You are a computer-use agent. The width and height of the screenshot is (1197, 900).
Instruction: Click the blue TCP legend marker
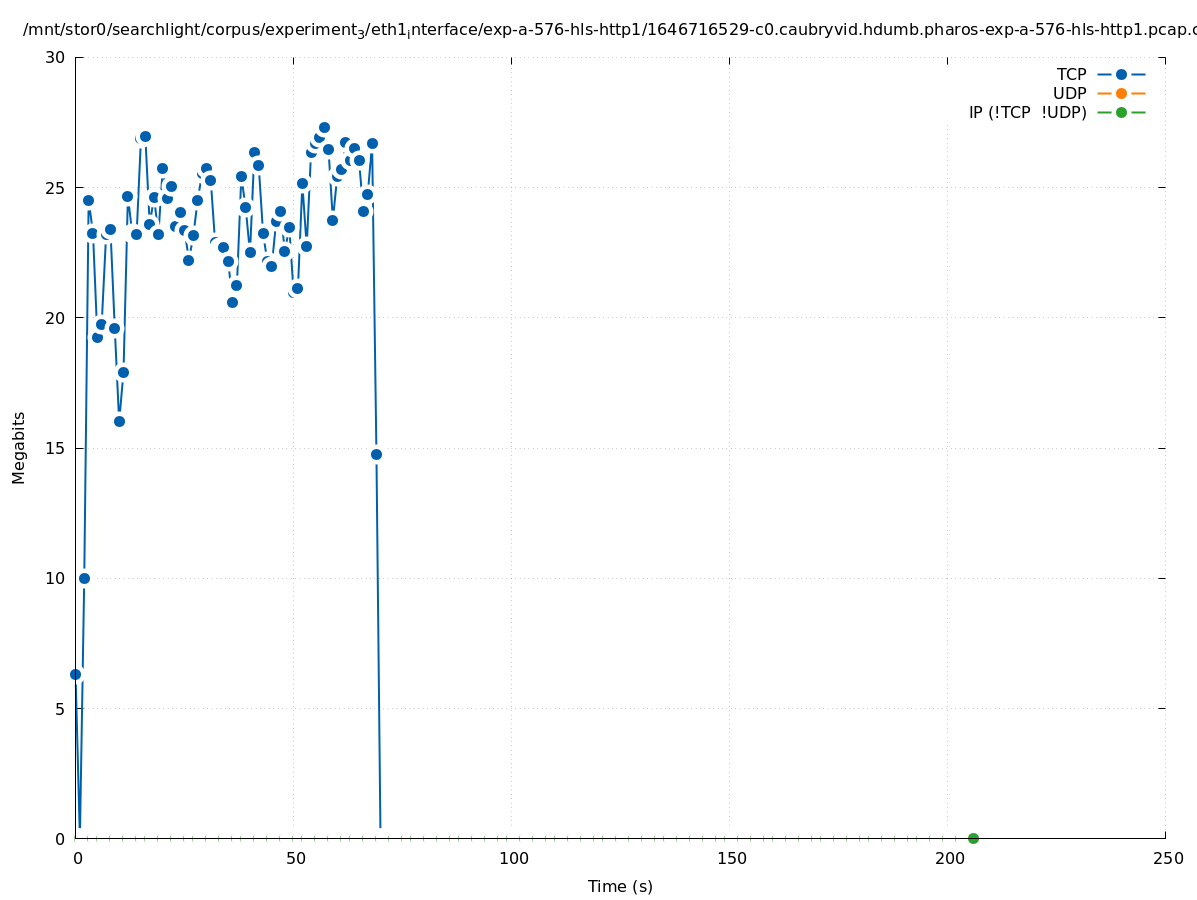click(1121, 74)
